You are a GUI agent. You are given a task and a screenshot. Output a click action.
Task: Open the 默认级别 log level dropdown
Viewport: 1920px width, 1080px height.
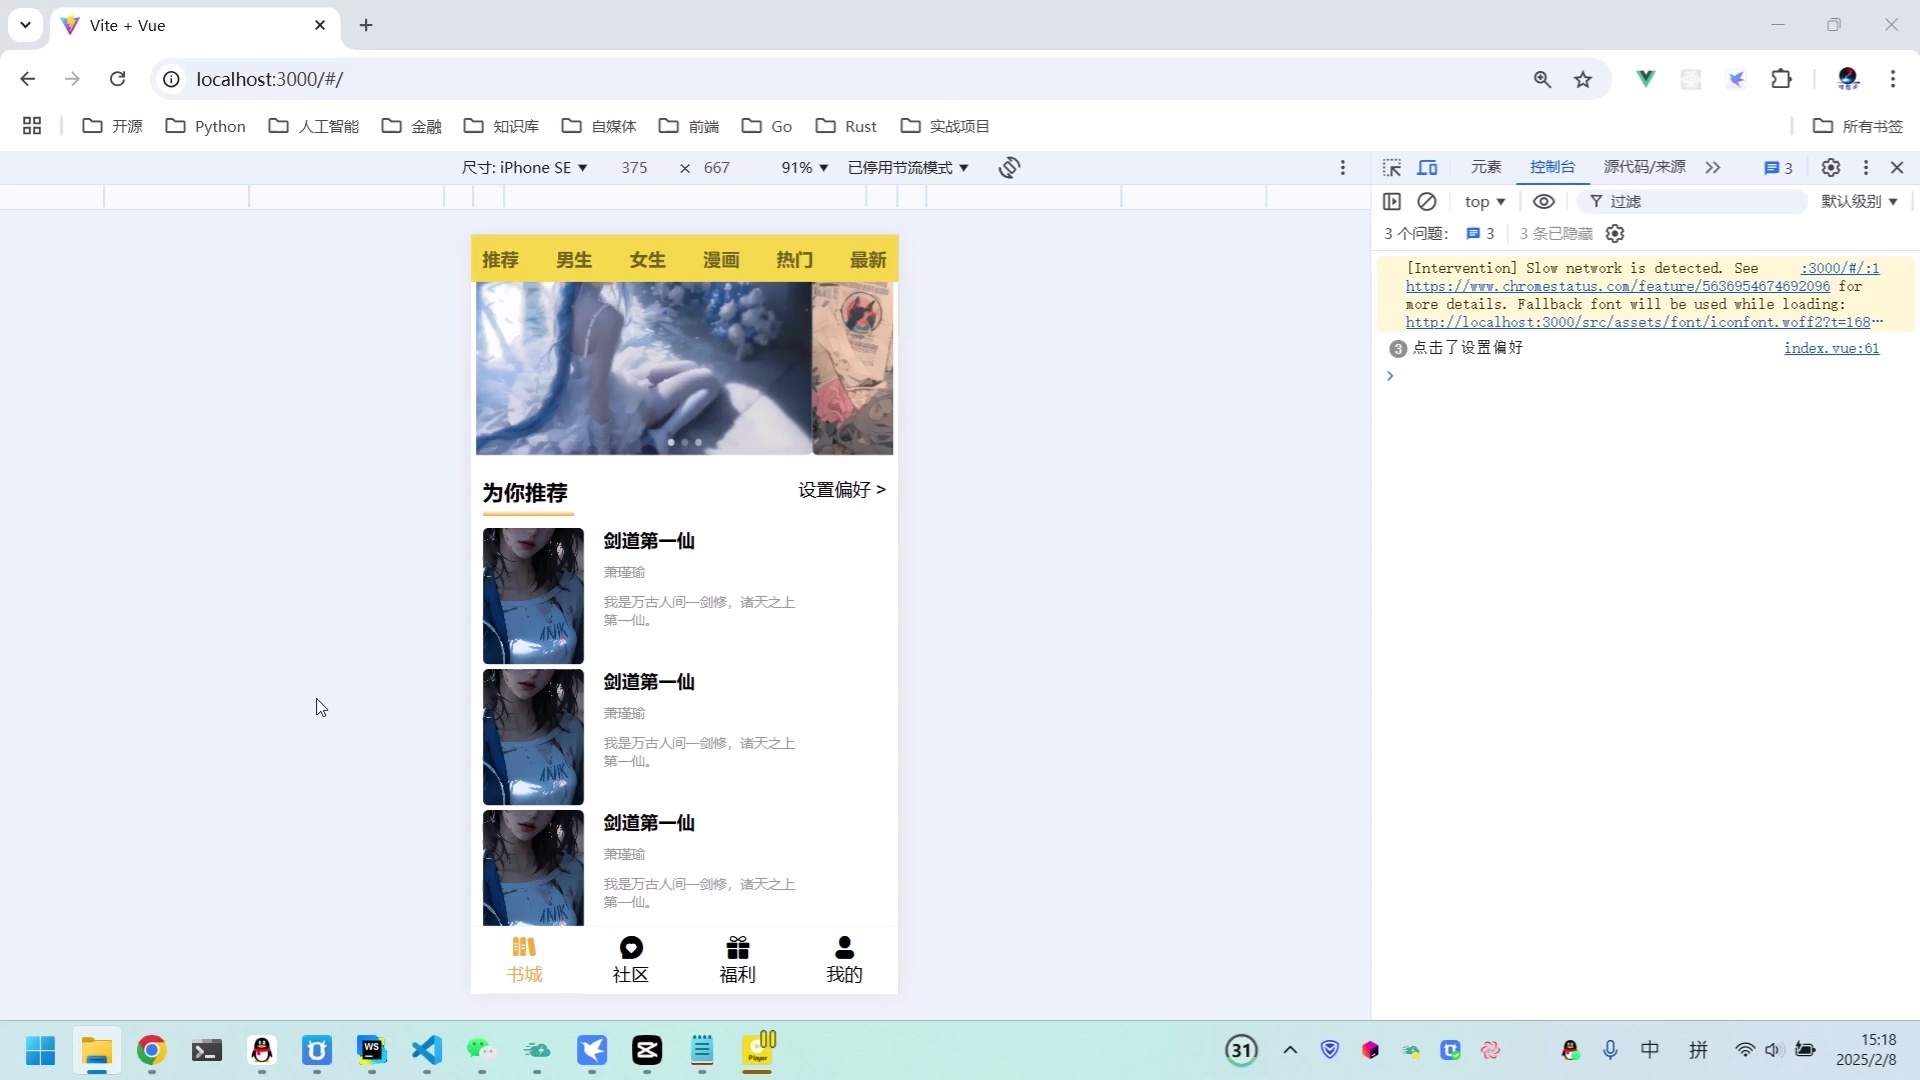[1856, 201]
